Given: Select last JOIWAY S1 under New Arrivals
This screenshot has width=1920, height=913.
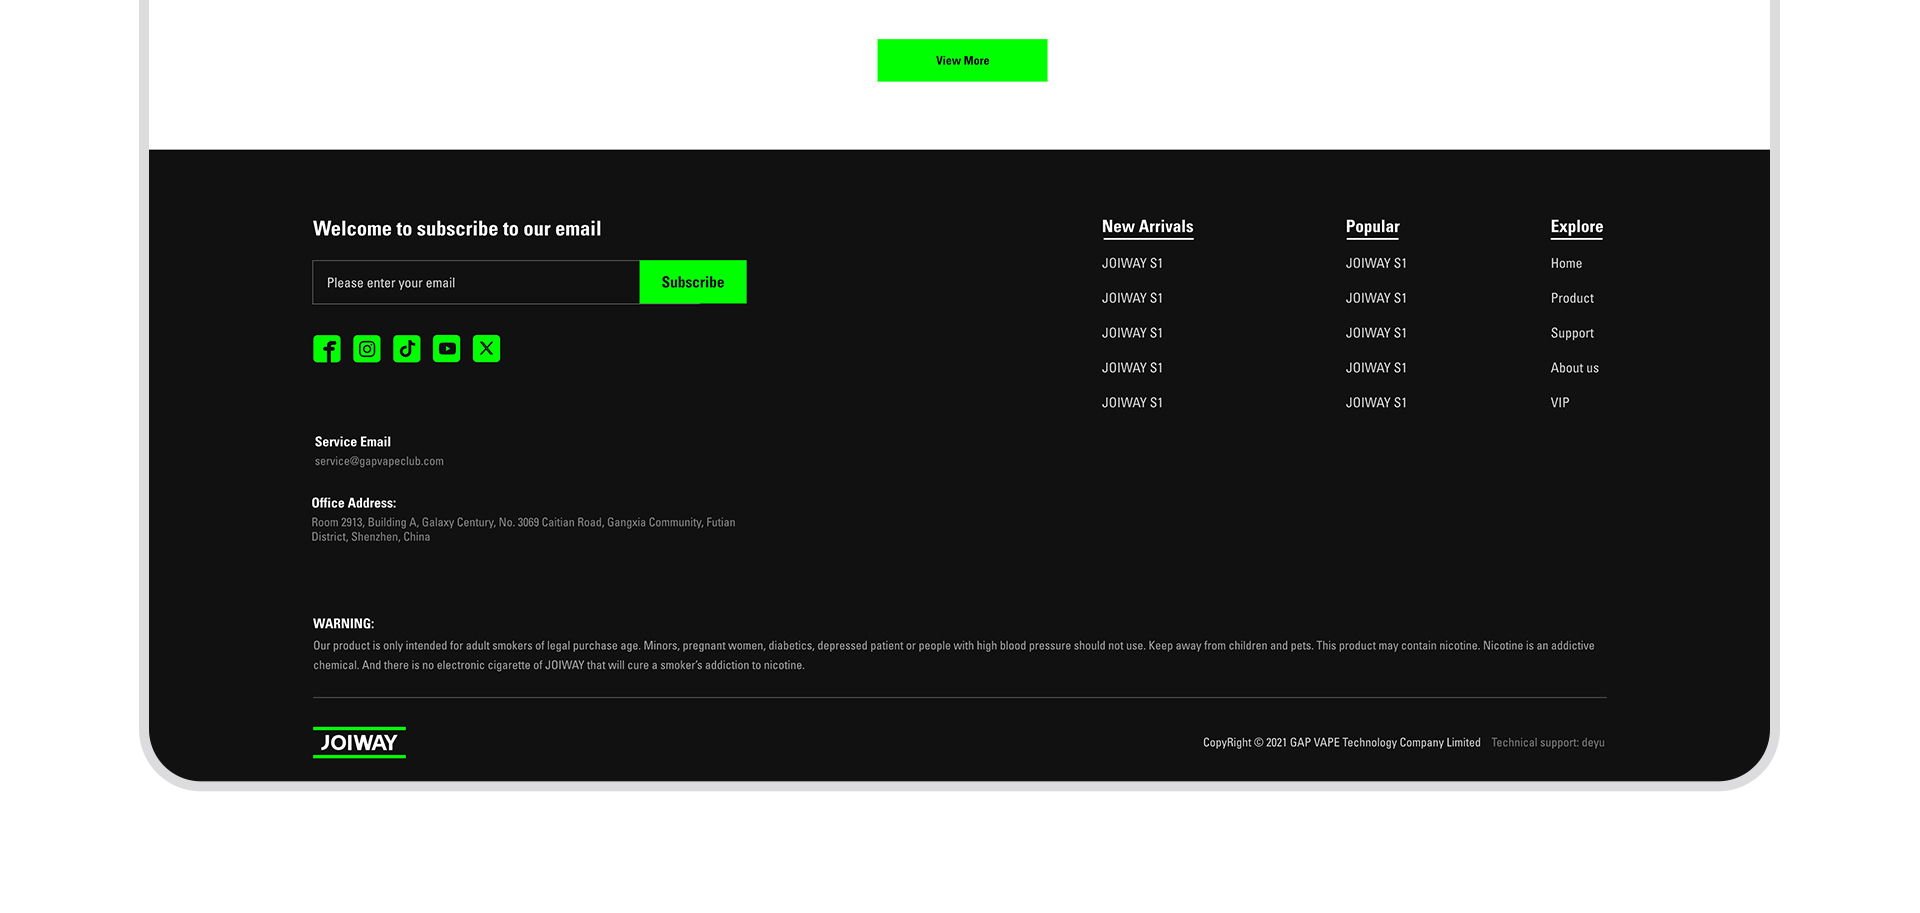Looking at the screenshot, I should pos(1132,403).
